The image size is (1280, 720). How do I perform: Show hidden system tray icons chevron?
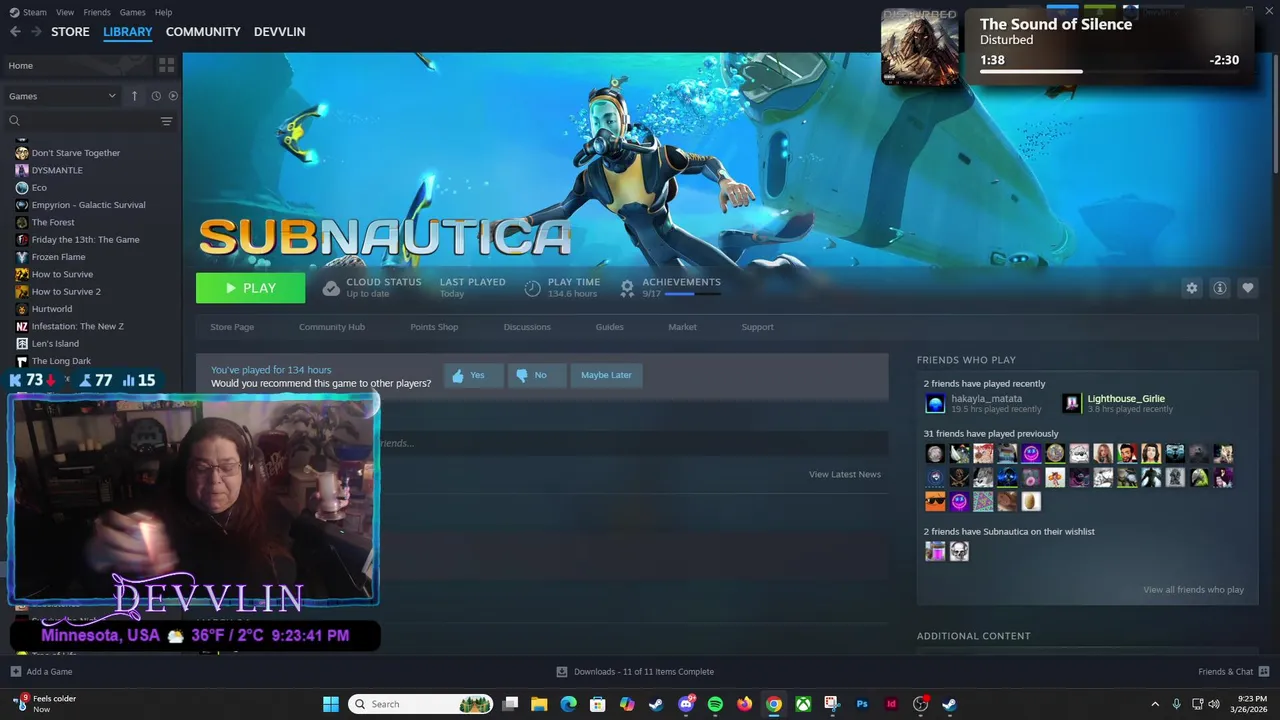pos(1155,704)
